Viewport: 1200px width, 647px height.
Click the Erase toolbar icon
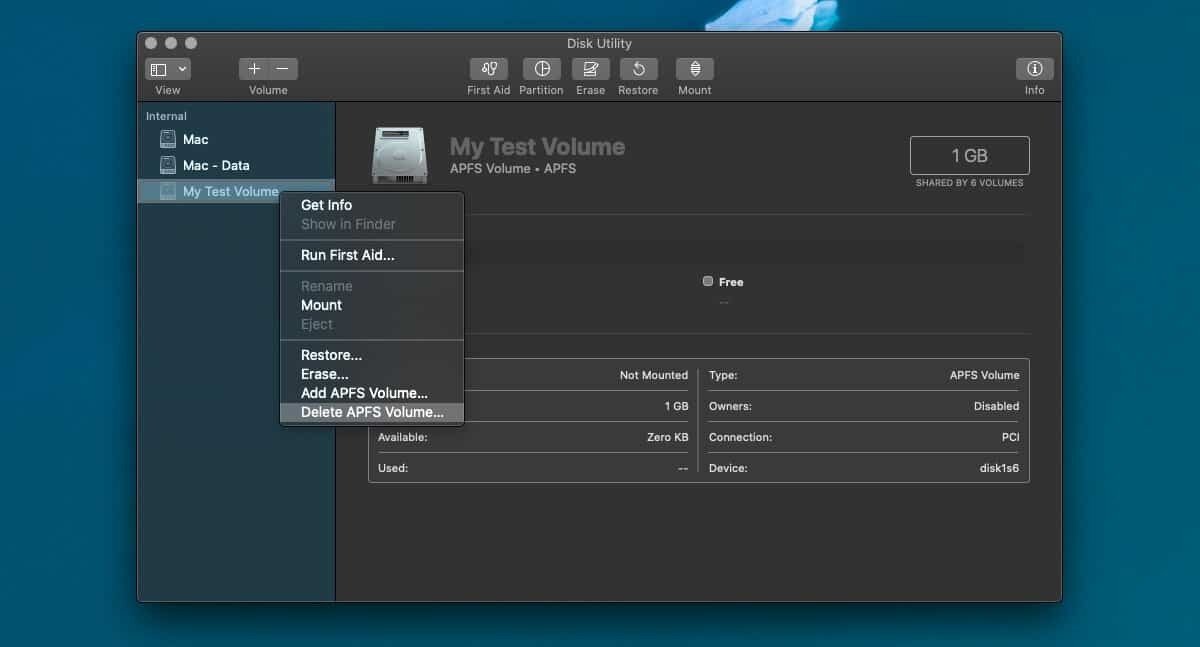click(x=590, y=69)
